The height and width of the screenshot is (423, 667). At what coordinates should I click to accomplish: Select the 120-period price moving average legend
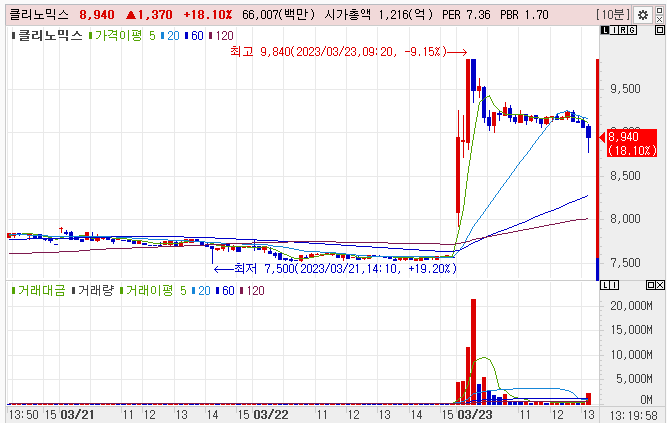[222, 36]
